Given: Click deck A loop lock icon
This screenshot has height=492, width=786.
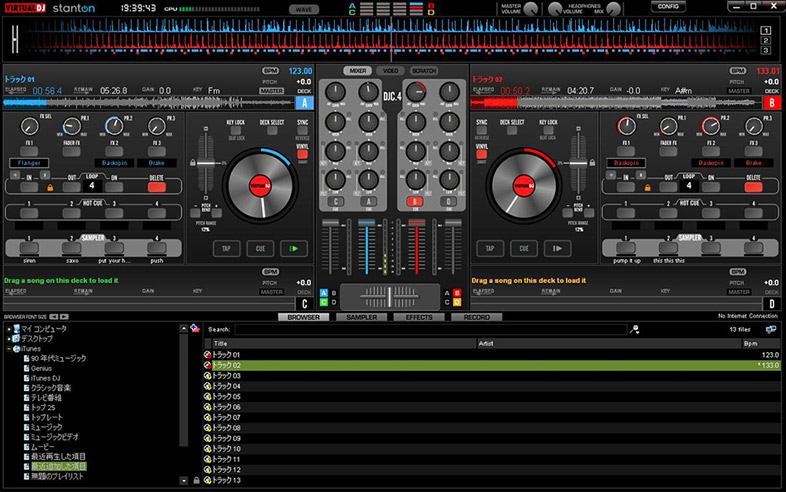Looking at the screenshot, I should (50, 188).
